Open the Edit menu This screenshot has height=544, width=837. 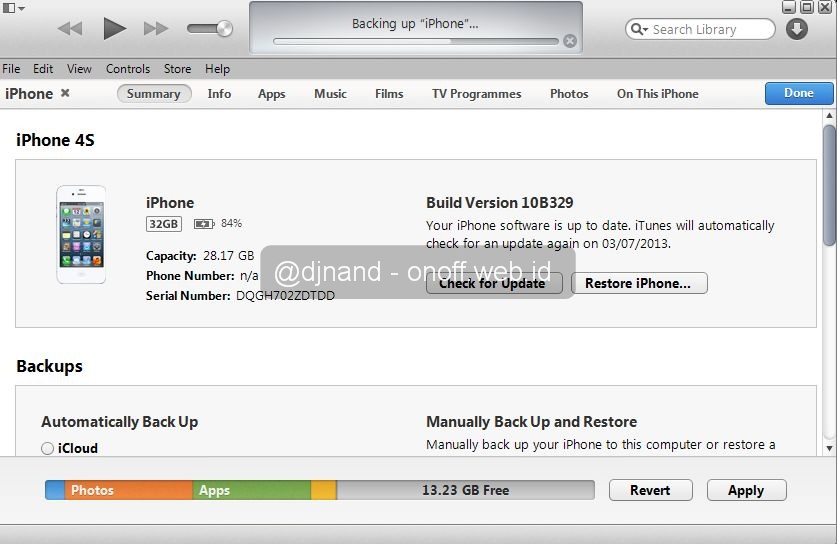tap(43, 69)
